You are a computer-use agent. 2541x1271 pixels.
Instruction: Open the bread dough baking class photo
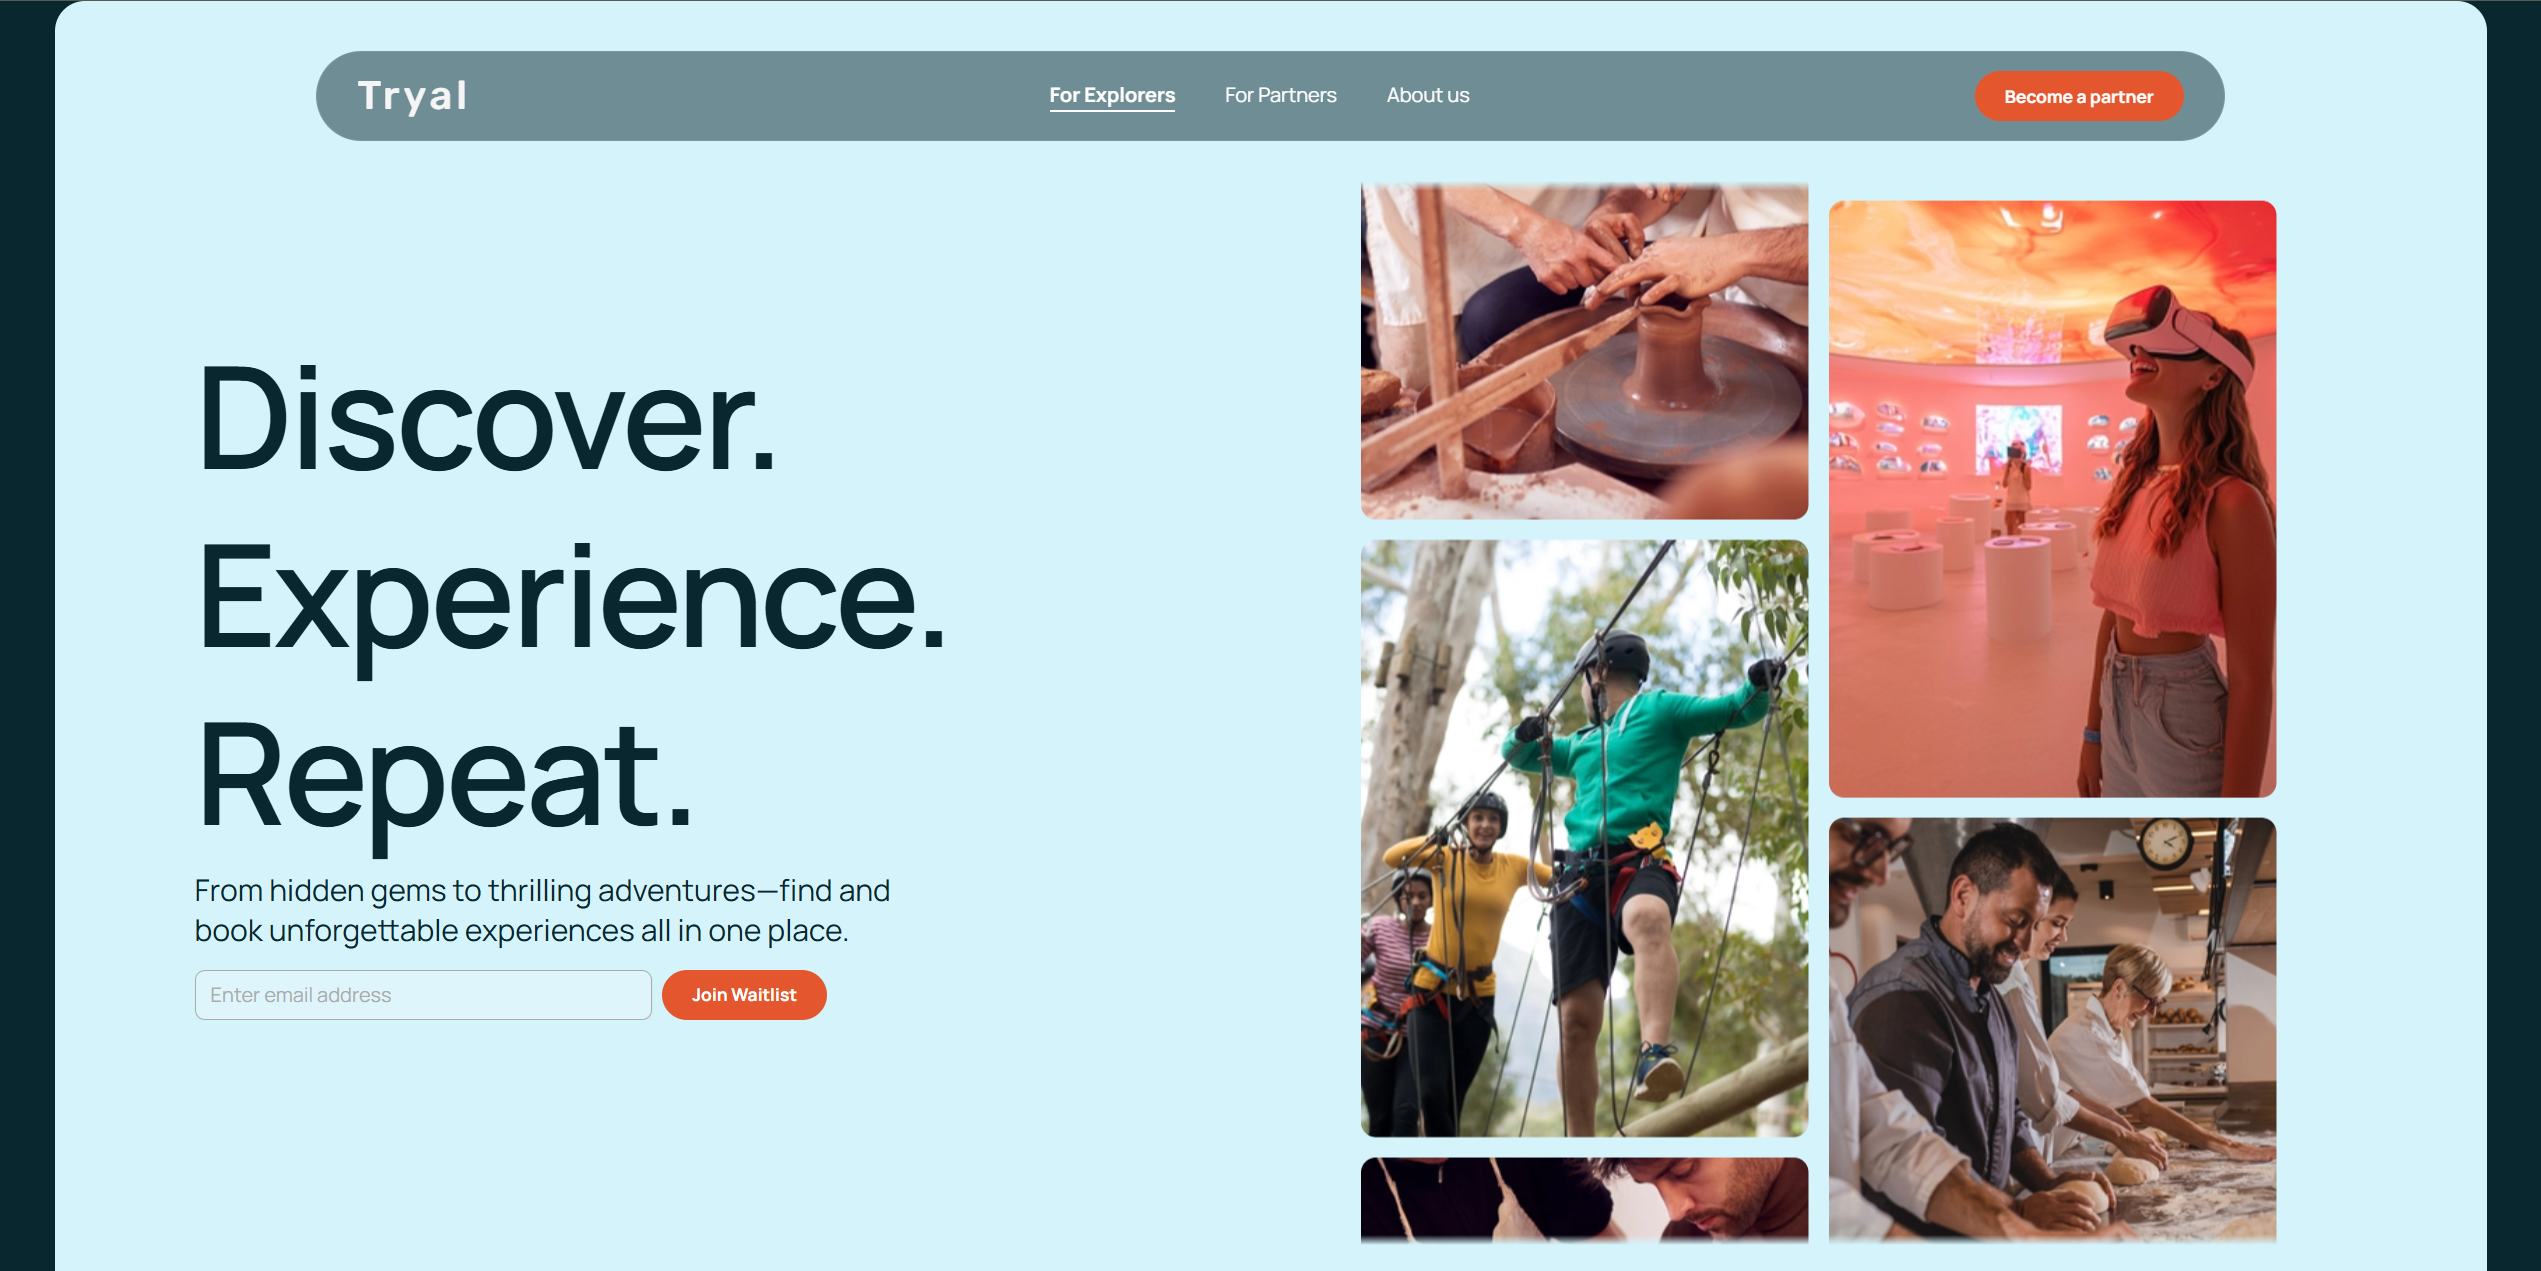[x=2052, y=1030]
